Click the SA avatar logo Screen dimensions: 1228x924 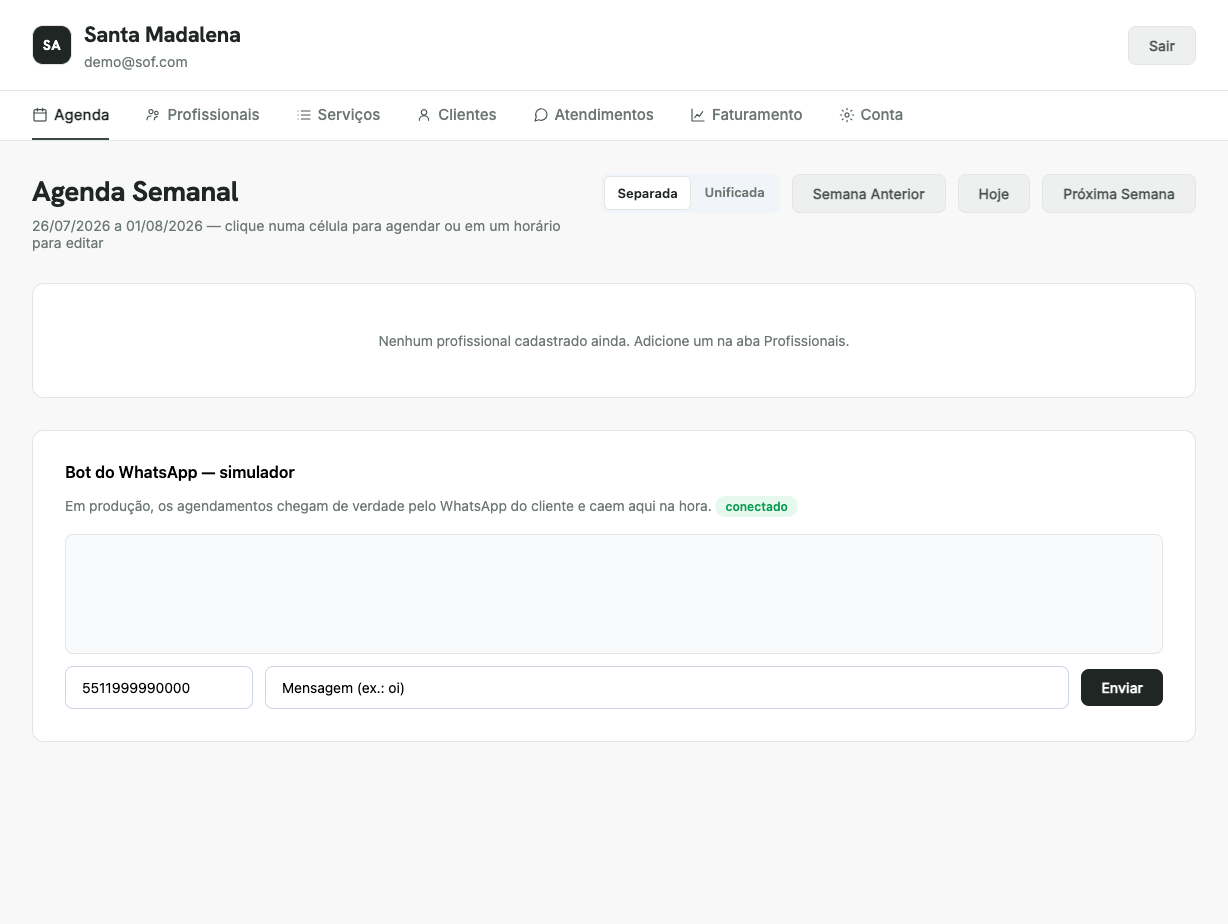pyautogui.click(x=52, y=45)
